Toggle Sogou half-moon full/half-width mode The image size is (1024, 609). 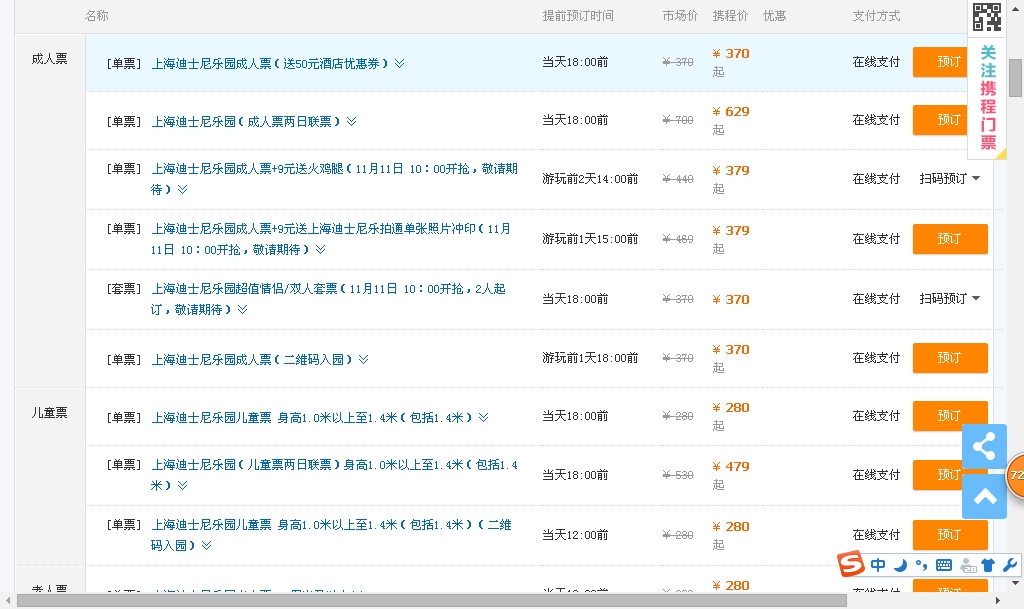pos(900,565)
